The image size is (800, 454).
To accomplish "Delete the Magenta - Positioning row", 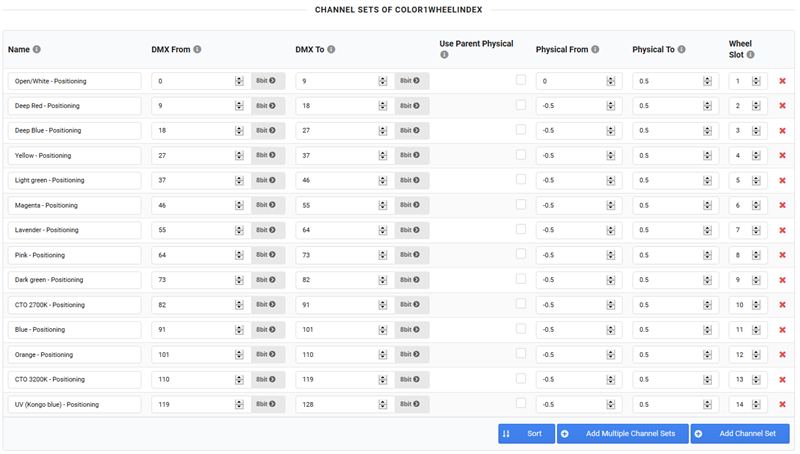I will (x=782, y=205).
